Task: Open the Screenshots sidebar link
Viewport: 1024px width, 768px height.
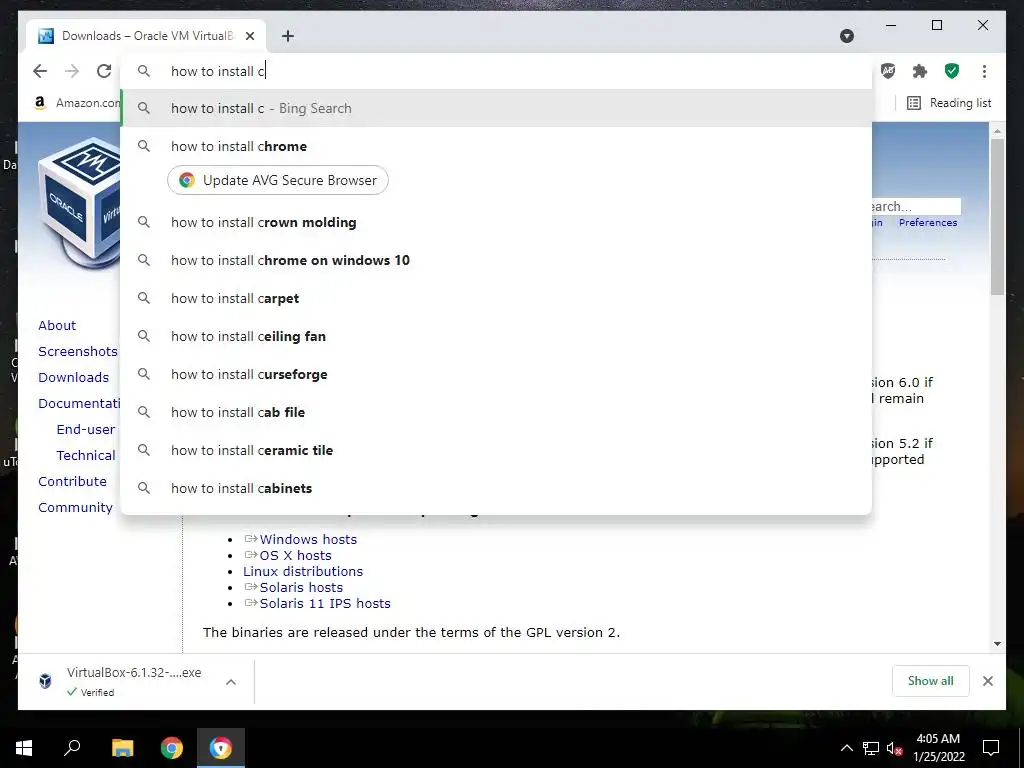Action: [78, 351]
